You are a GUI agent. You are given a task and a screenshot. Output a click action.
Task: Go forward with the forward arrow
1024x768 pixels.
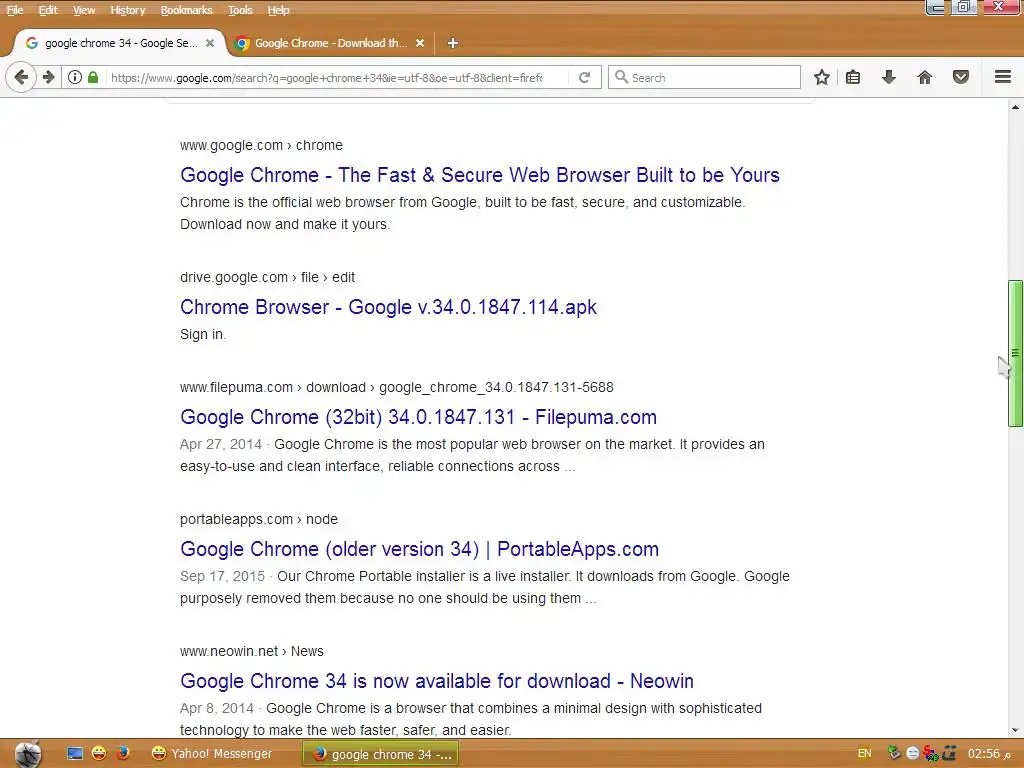coord(49,77)
